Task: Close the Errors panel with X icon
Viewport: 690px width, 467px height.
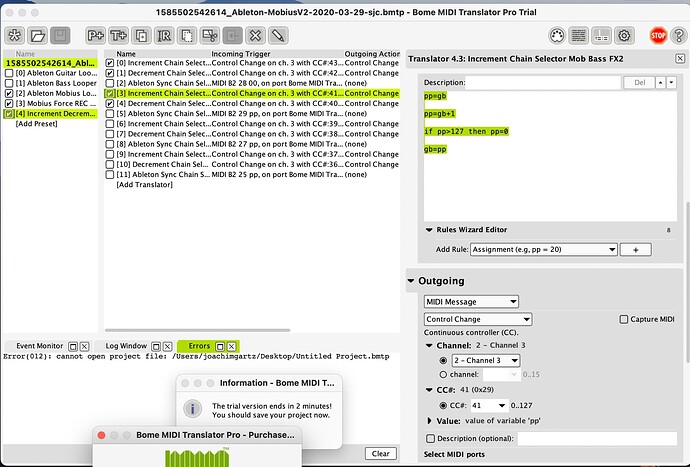Action: click(231, 346)
